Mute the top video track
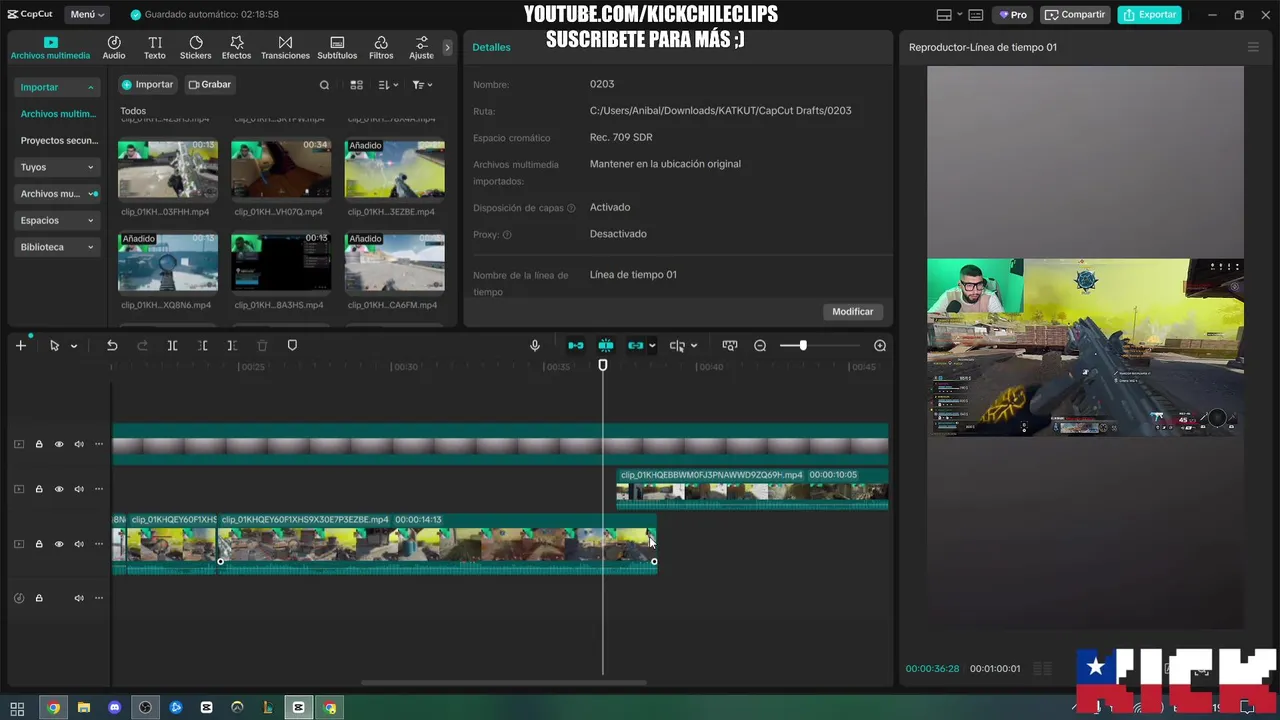Image resolution: width=1280 pixels, height=720 pixels. 79,444
